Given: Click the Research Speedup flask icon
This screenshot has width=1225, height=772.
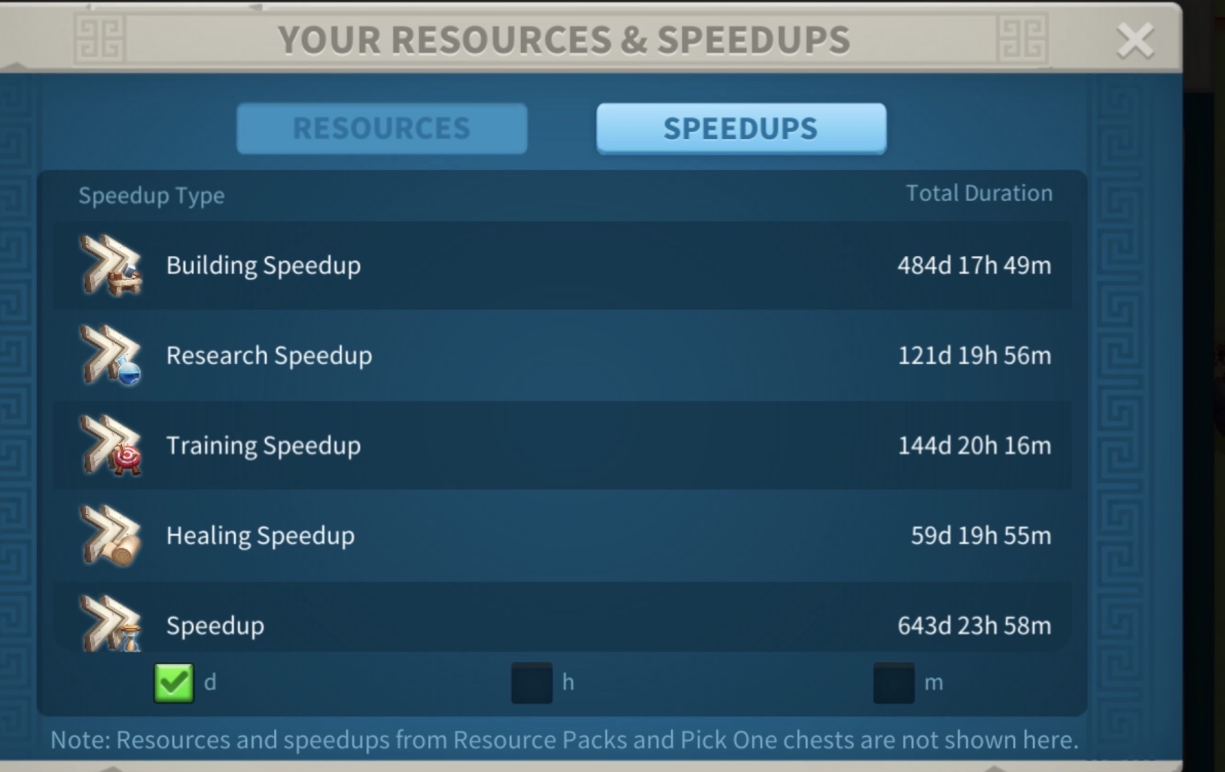Looking at the screenshot, I should tap(111, 356).
